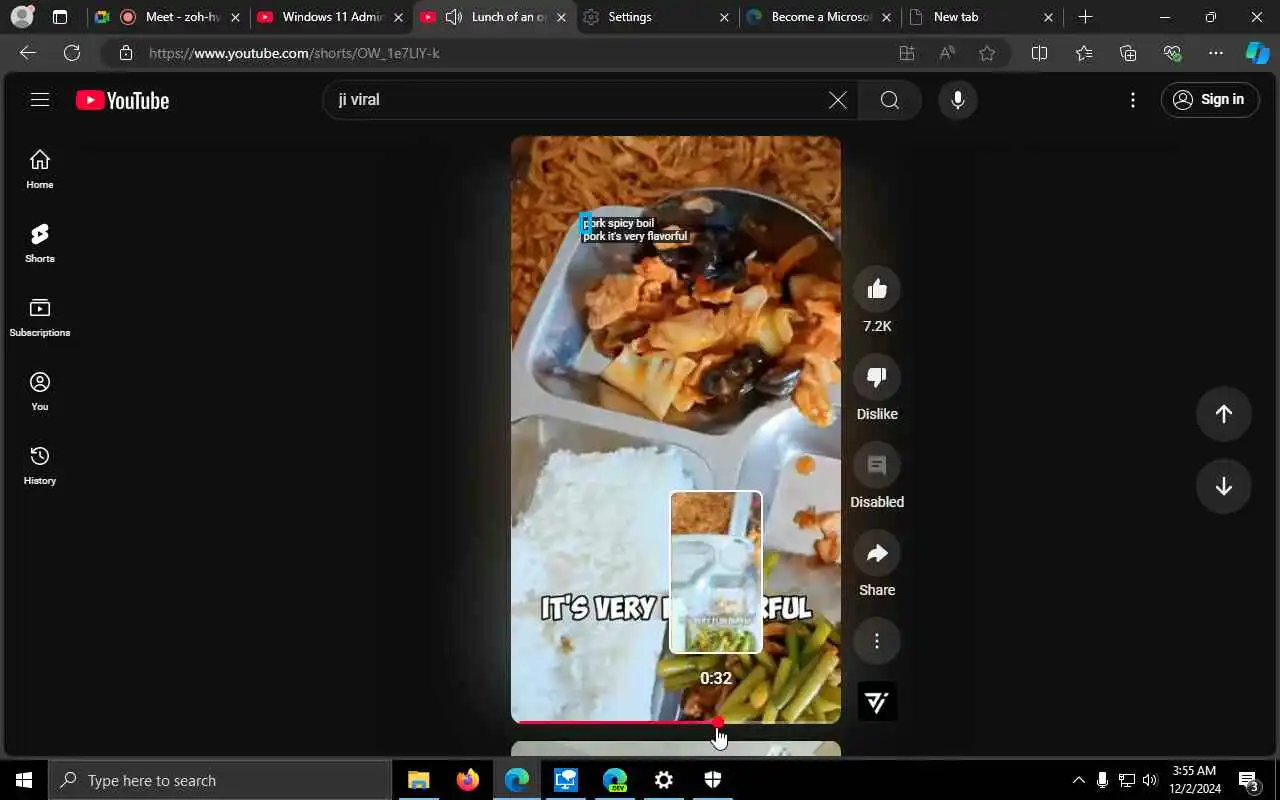Switch to the Settings tab
Viewport: 1280px width, 800px height.
click(x=655, y=17)
